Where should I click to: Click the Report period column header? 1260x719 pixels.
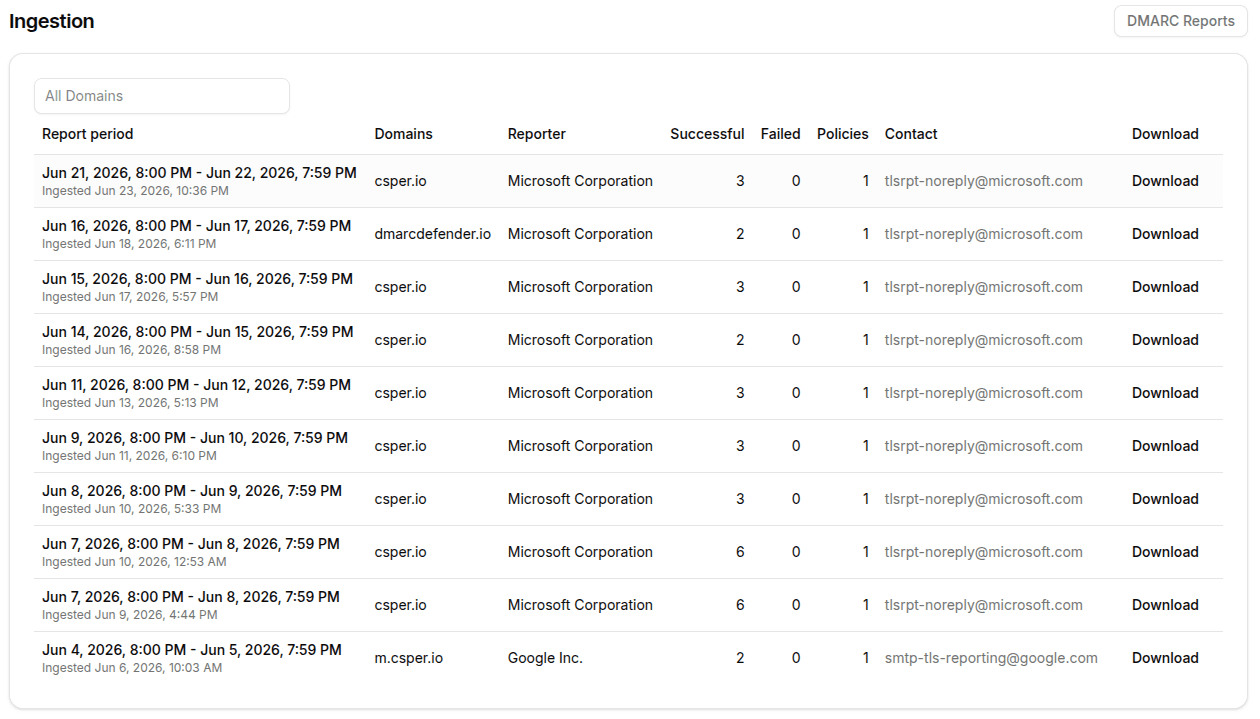click(87, 134)
